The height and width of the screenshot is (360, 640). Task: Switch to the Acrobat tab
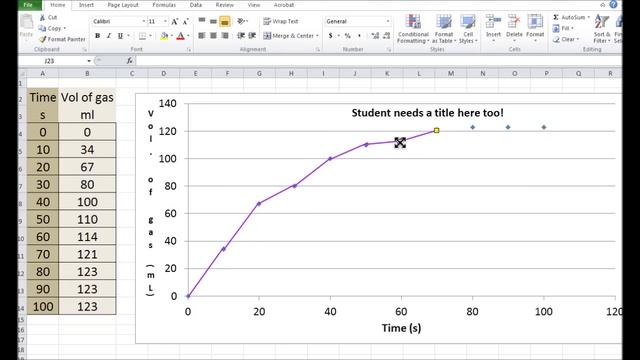tap(284, 5)
